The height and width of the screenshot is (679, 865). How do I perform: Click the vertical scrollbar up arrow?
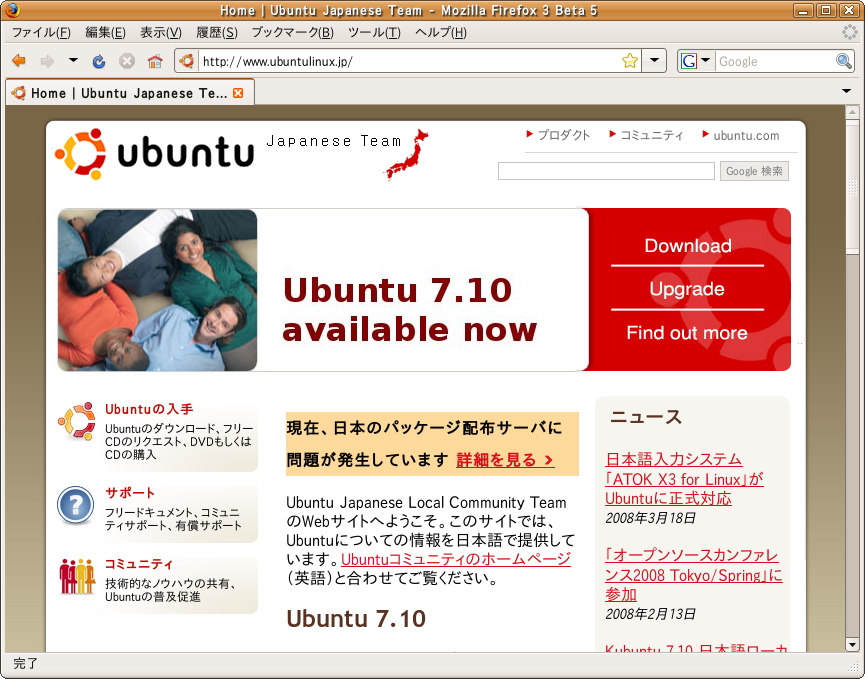click(852, 113)
